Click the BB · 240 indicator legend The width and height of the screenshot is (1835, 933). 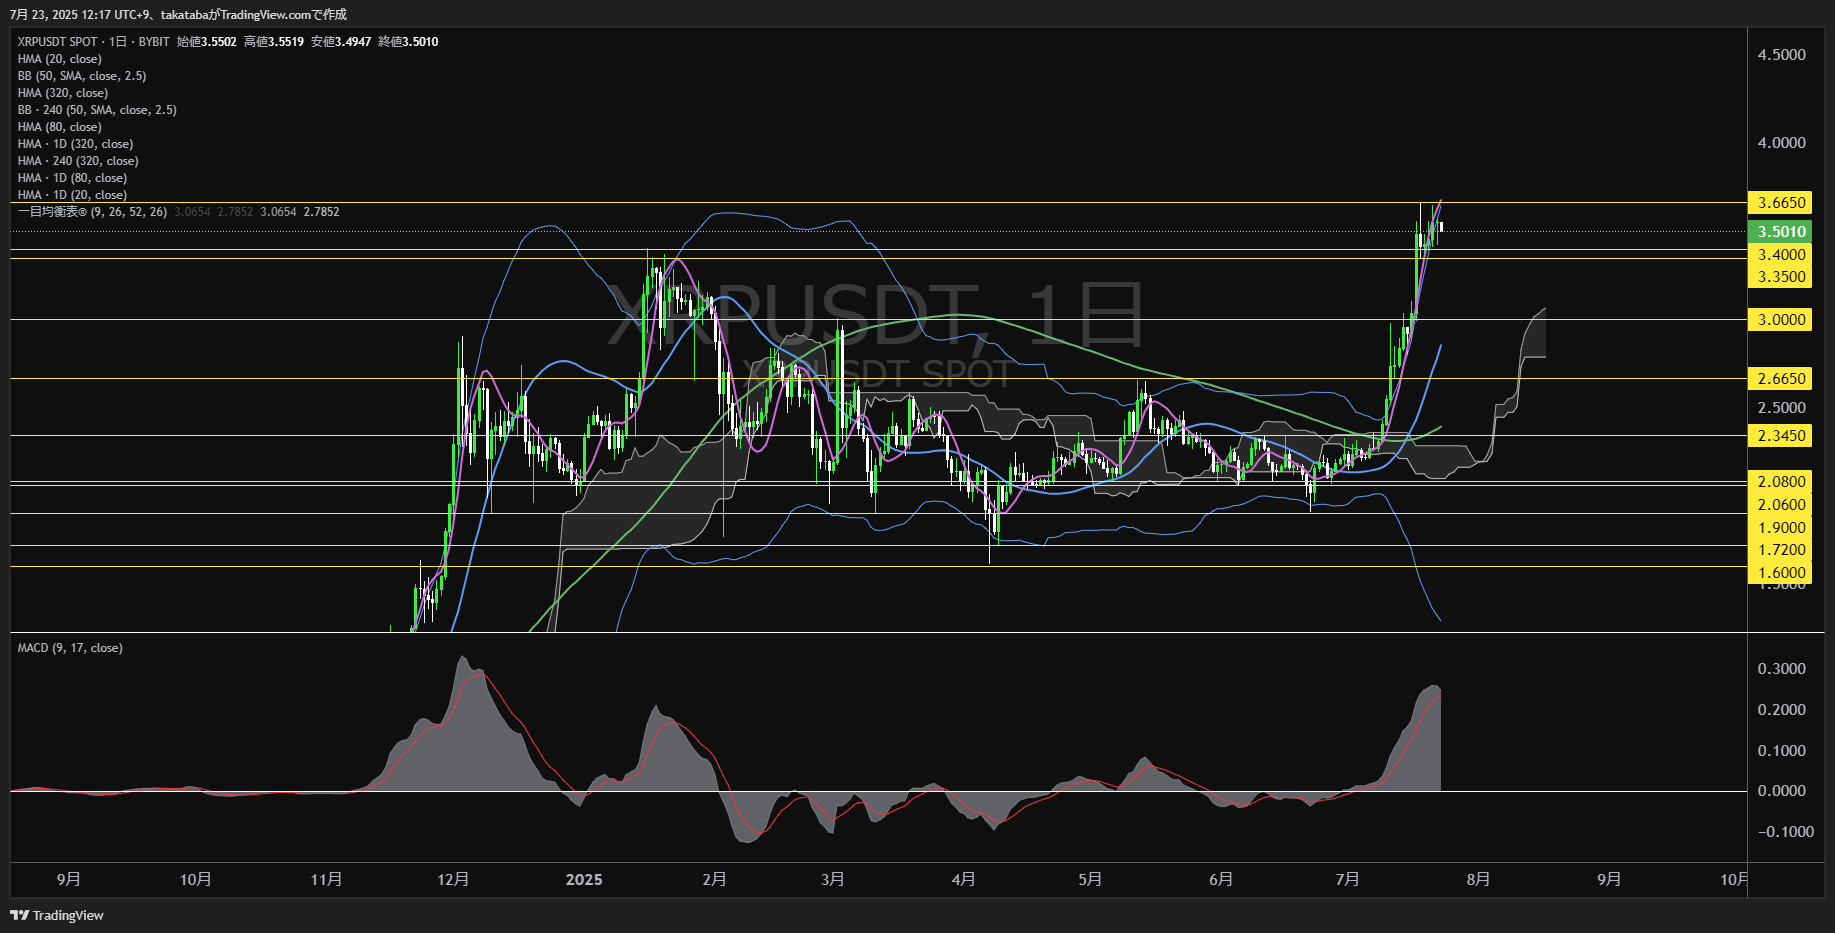[97, 110]
